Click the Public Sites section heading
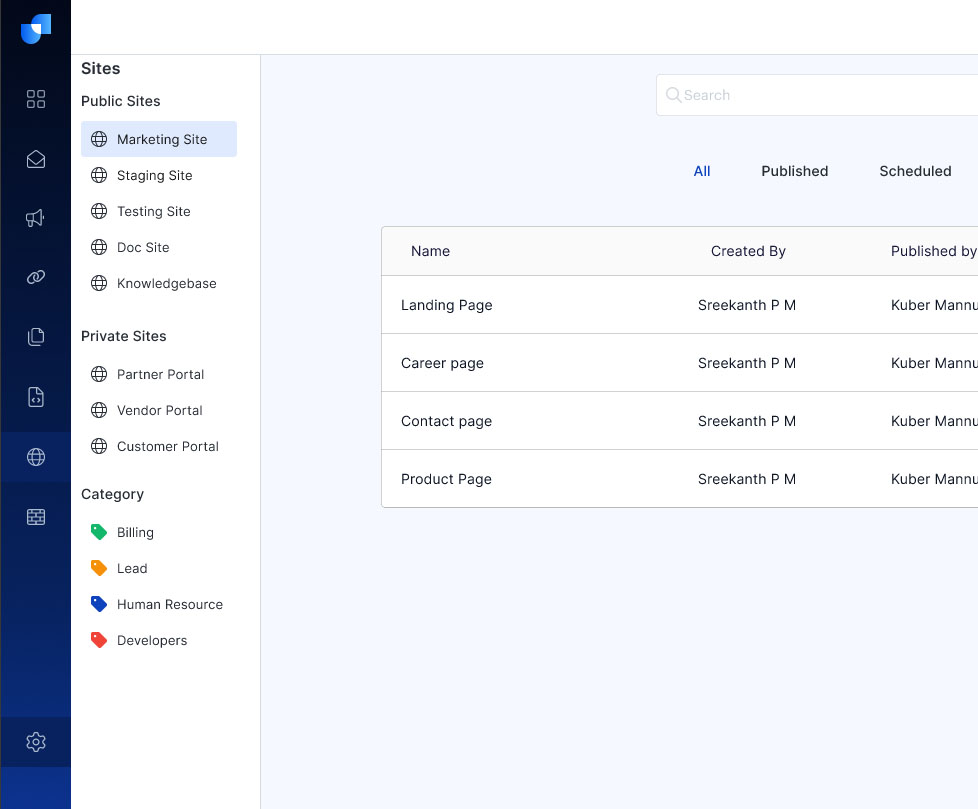The width and height of the screenshot is (978, 809). pyautogui.click(x=120, y=101)
